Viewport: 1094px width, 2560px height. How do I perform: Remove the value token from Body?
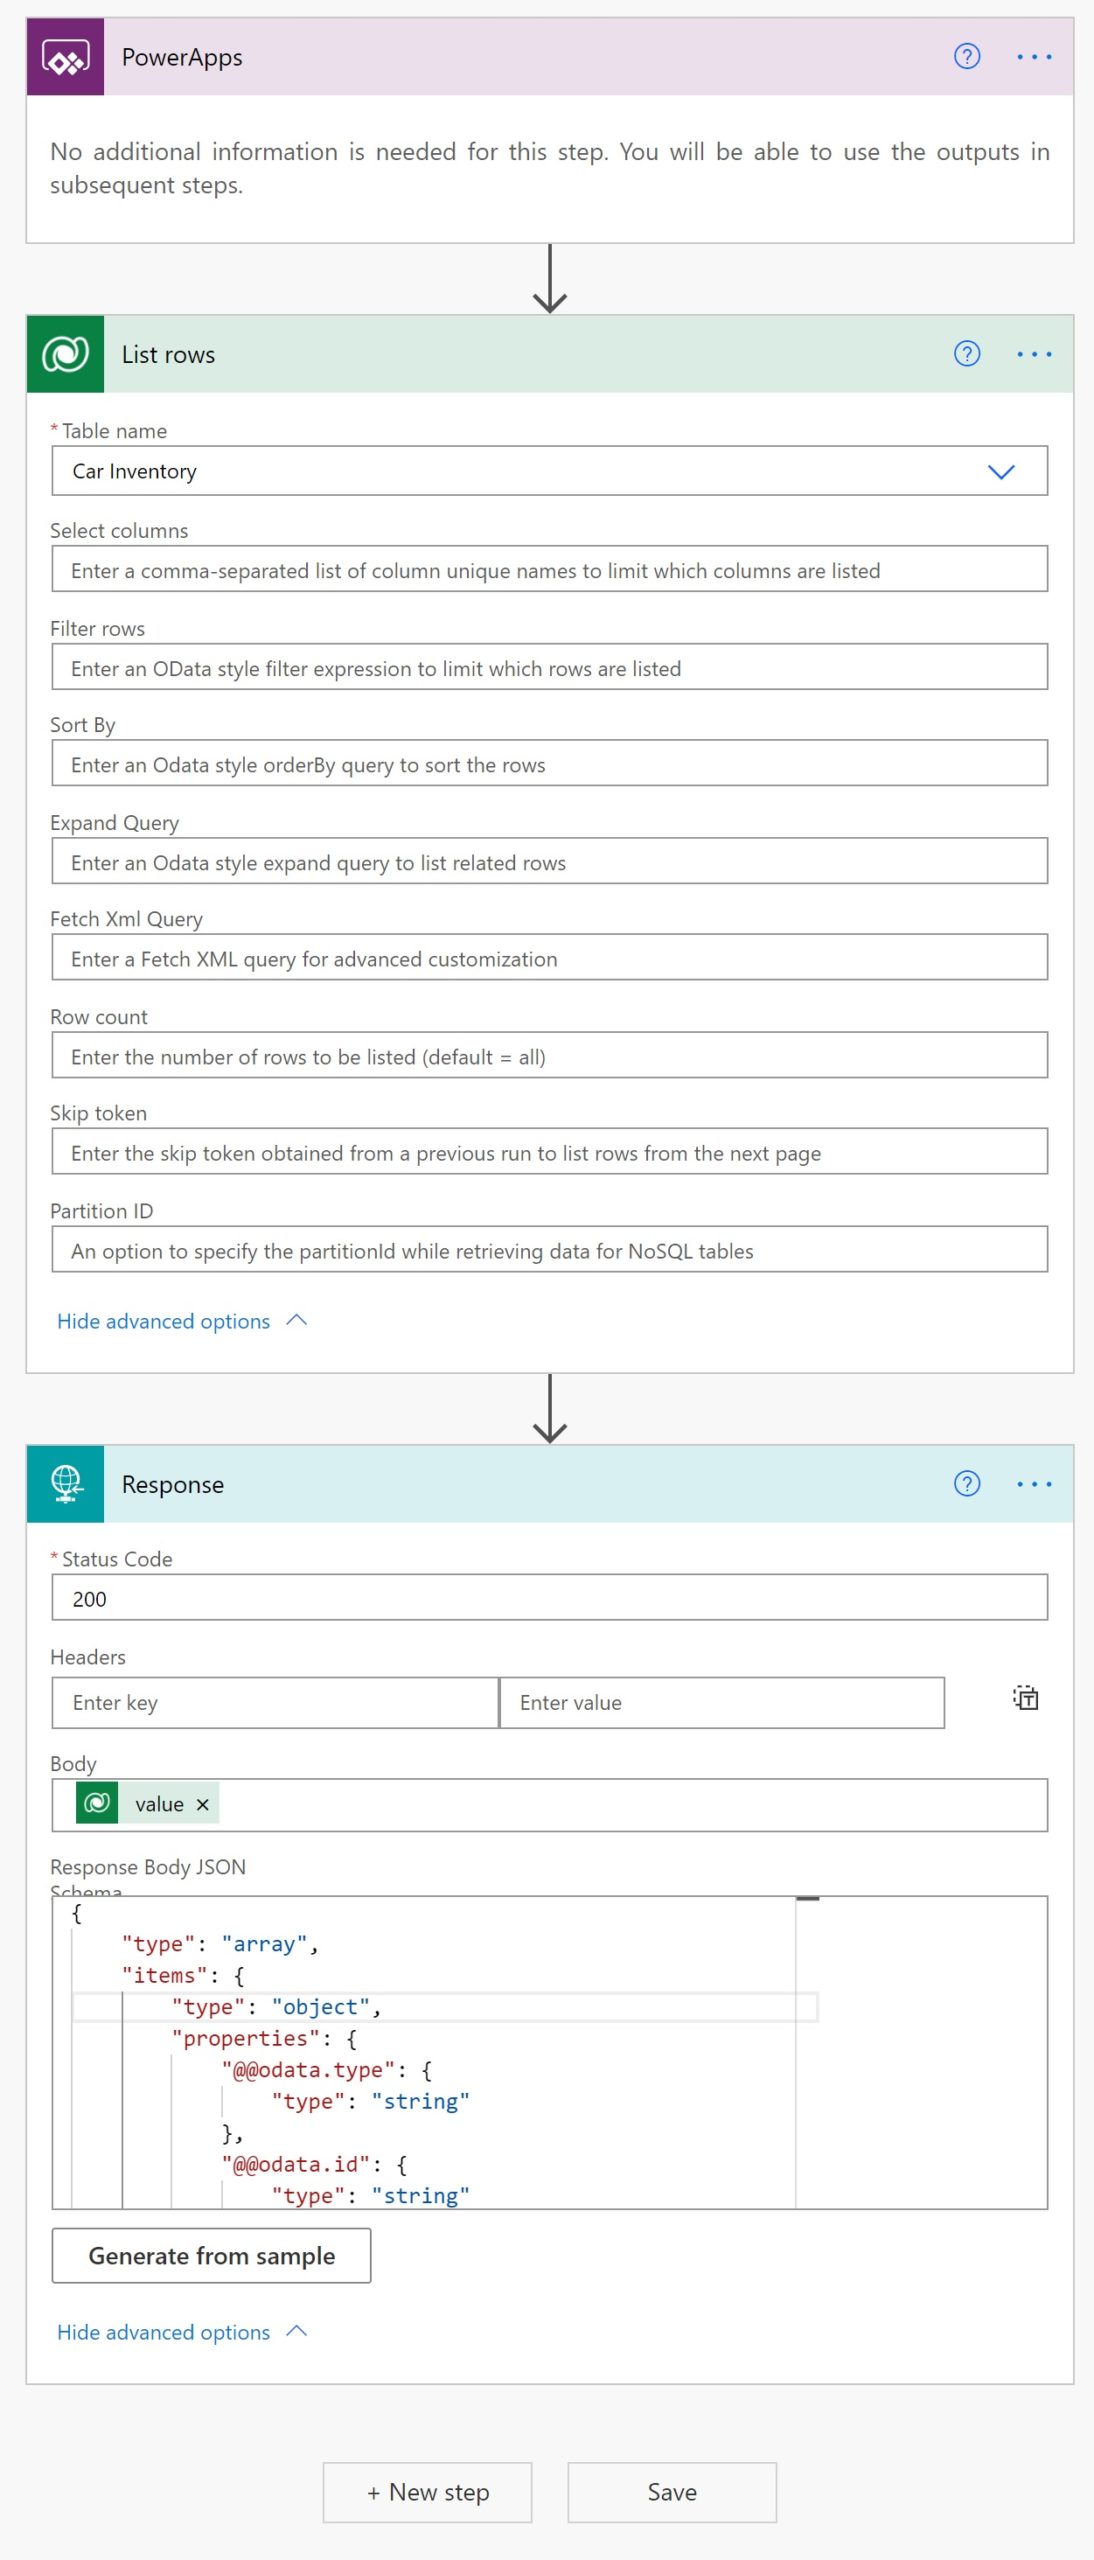click(203, 1804)
